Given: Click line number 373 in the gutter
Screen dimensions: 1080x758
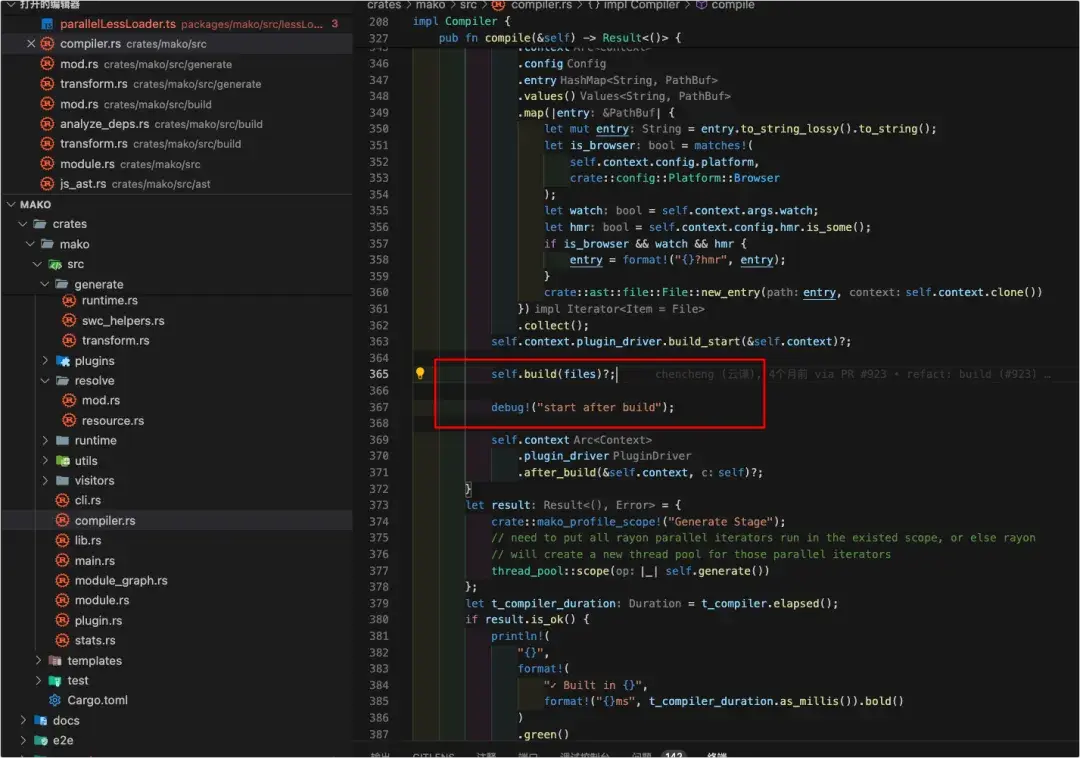Looking at the screenshot, I should pyautogui.click(x=379, y=505).
